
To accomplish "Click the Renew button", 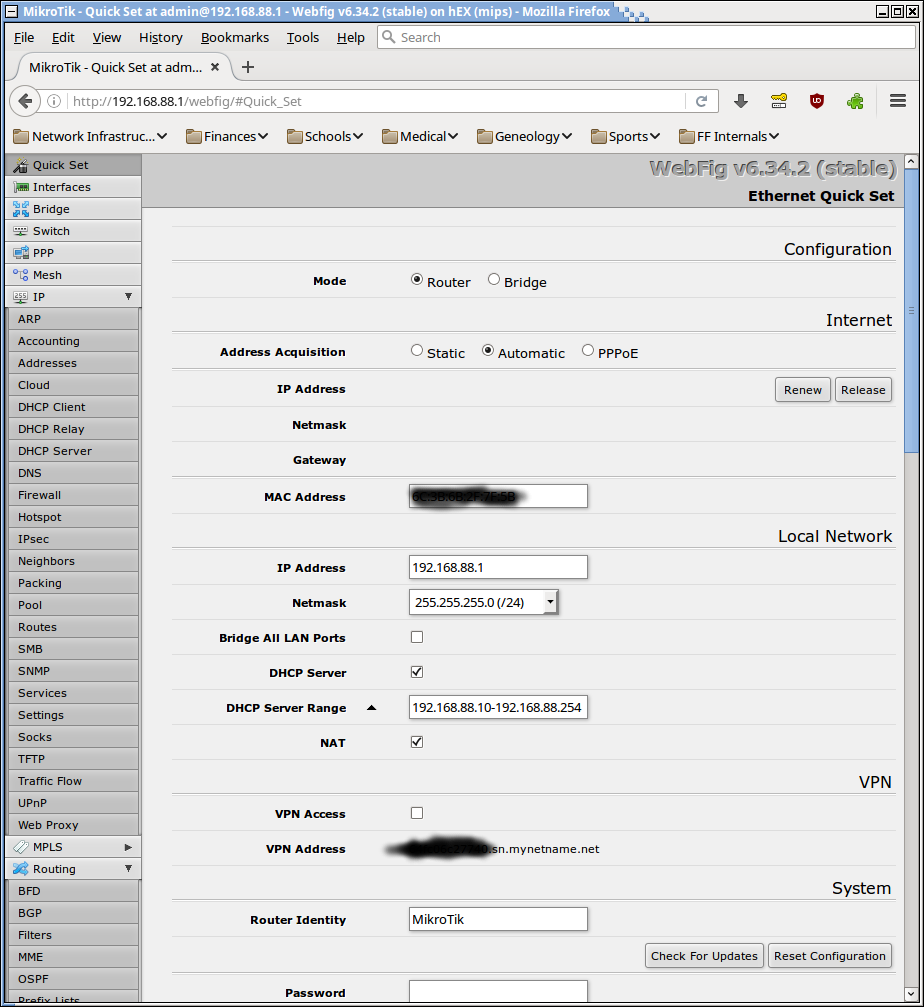I will [803, 390].
